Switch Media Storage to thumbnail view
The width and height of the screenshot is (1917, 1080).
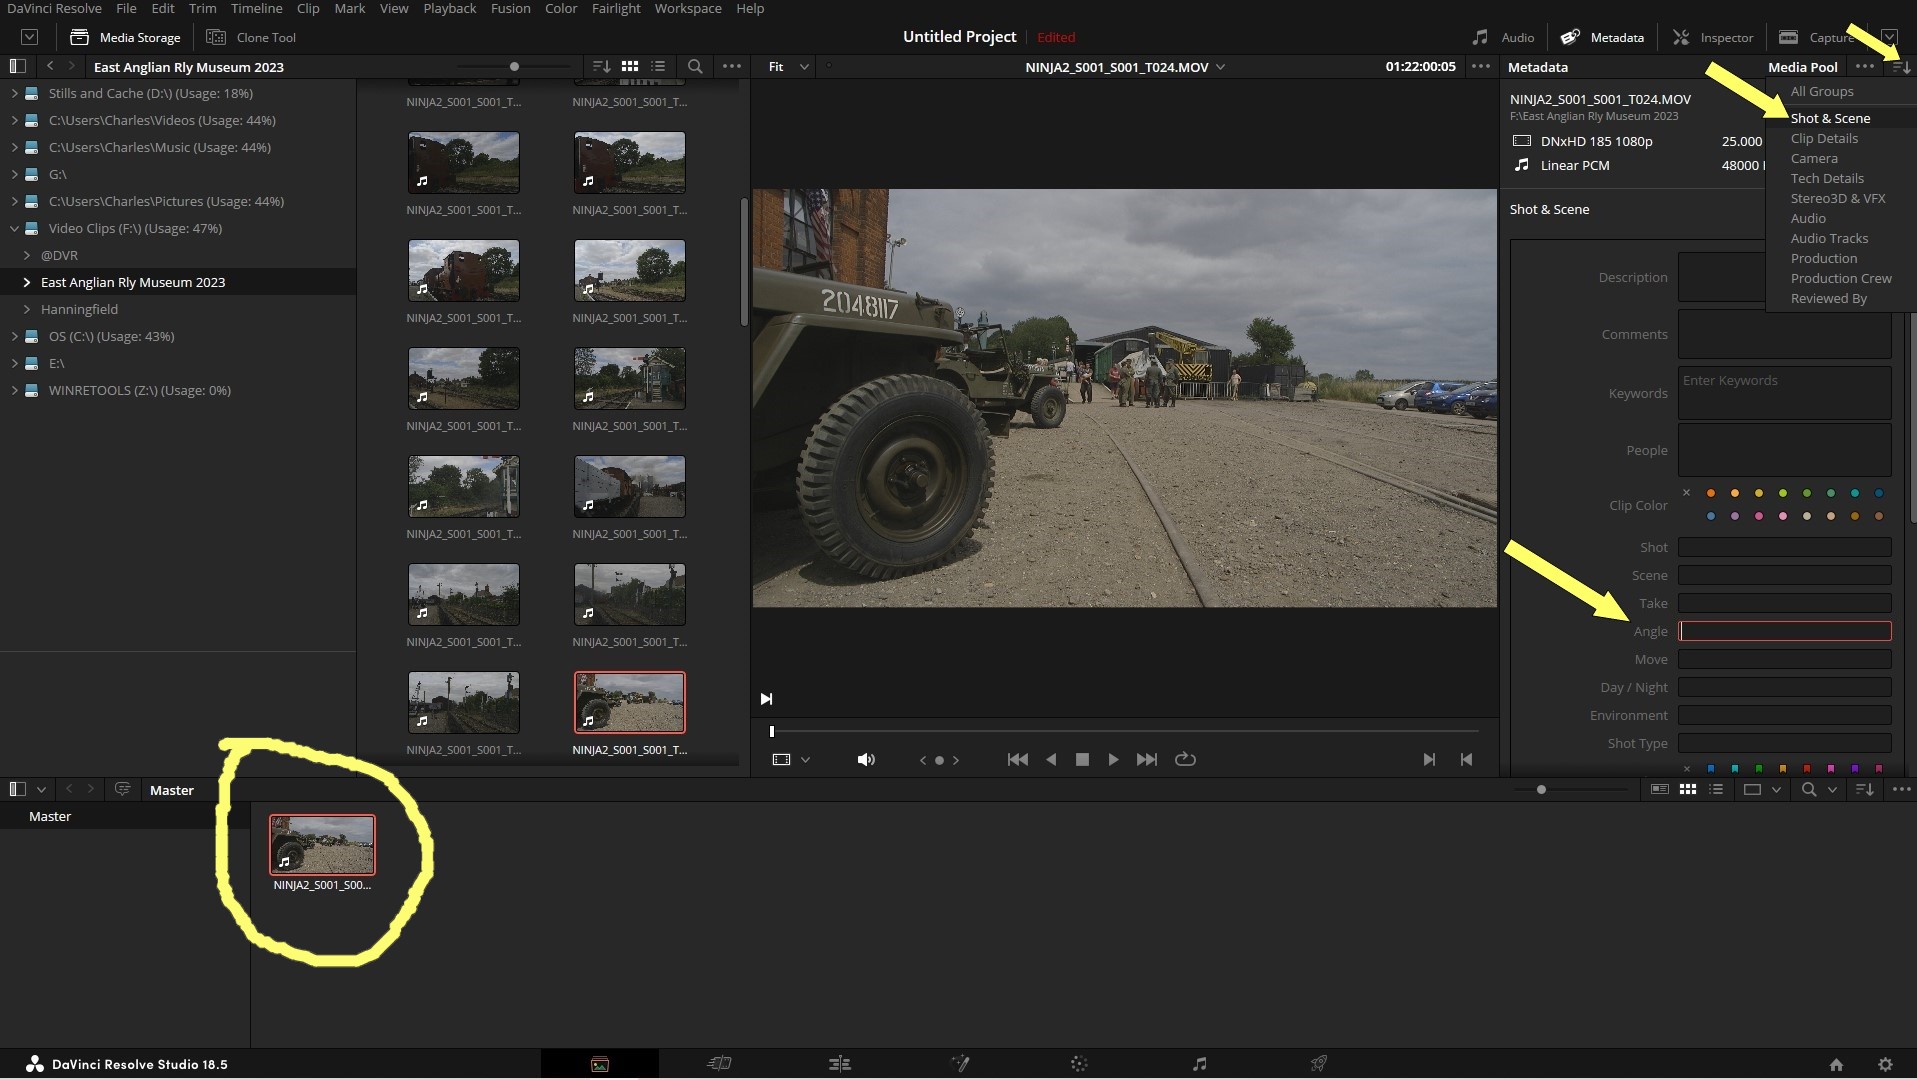(x=630, y=66)
